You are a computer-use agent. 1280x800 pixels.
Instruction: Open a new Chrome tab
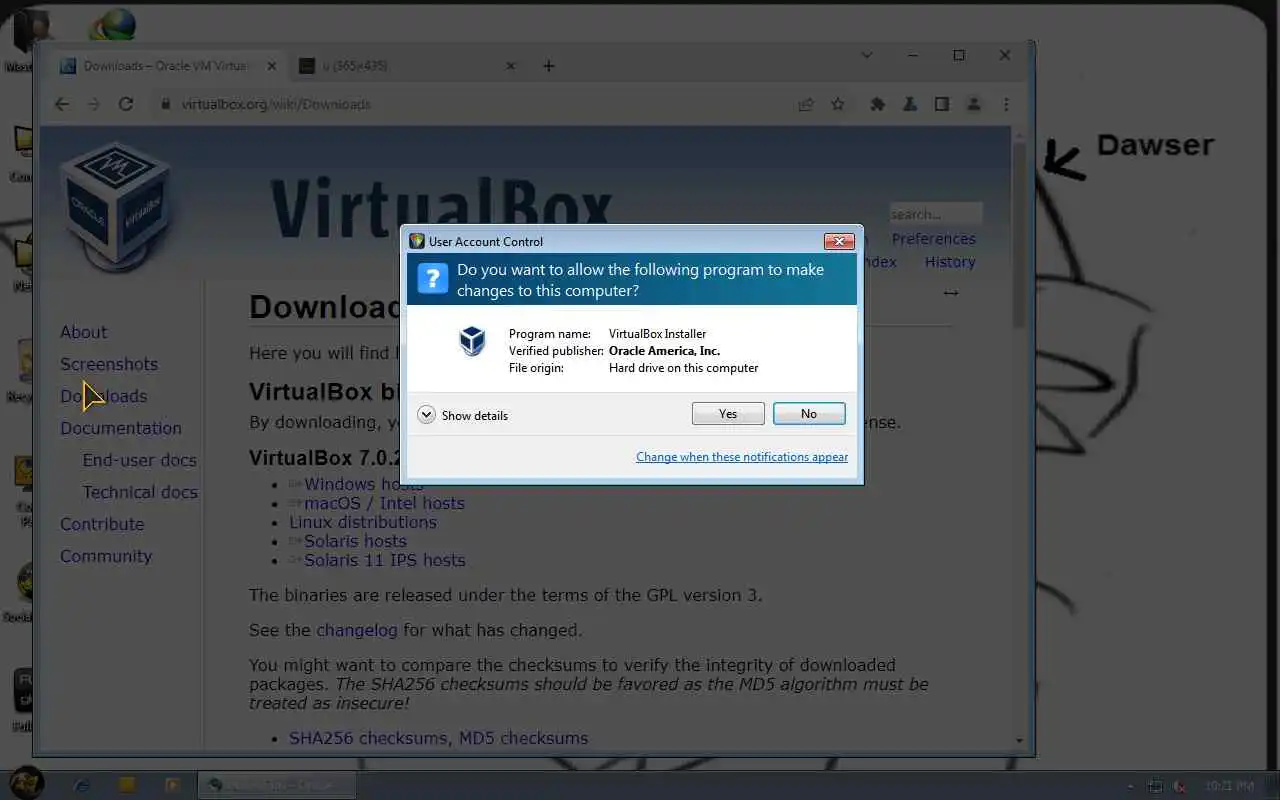click(x=548, y=66)
